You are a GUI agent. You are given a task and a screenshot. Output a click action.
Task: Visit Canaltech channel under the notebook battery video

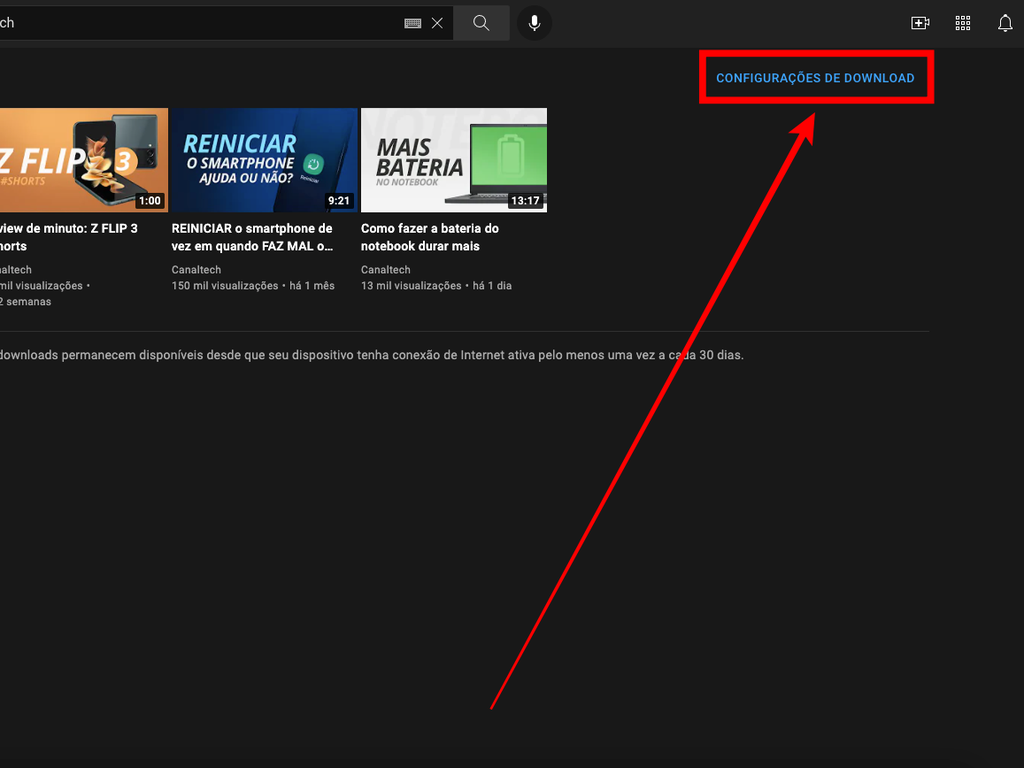tap(386, 270)
